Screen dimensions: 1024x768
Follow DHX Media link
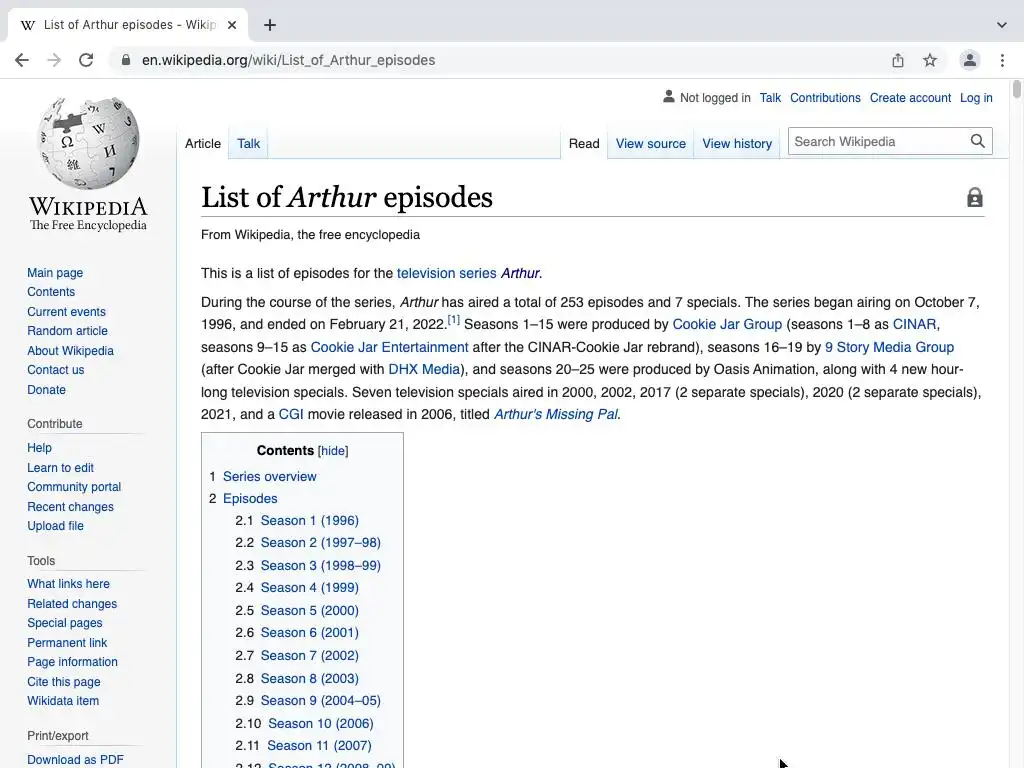coord(424,369)
